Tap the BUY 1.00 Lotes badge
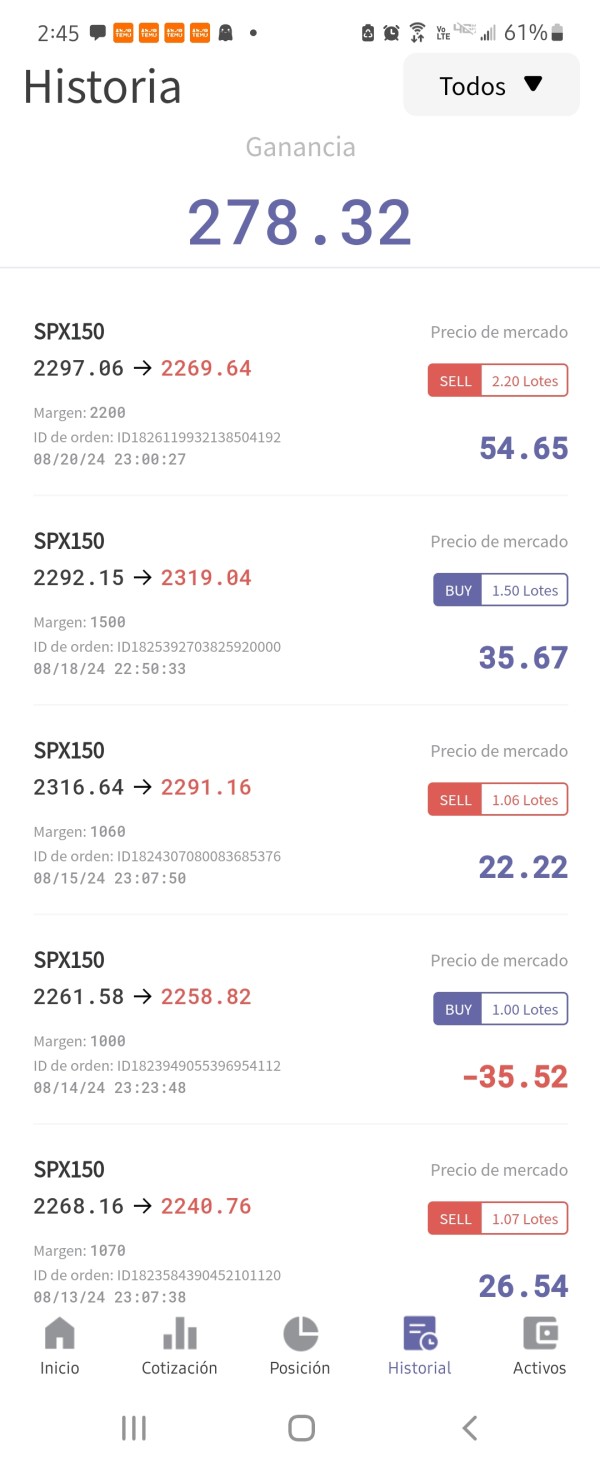Screen dimensions: 600x1467 [x=500, y=1009]
